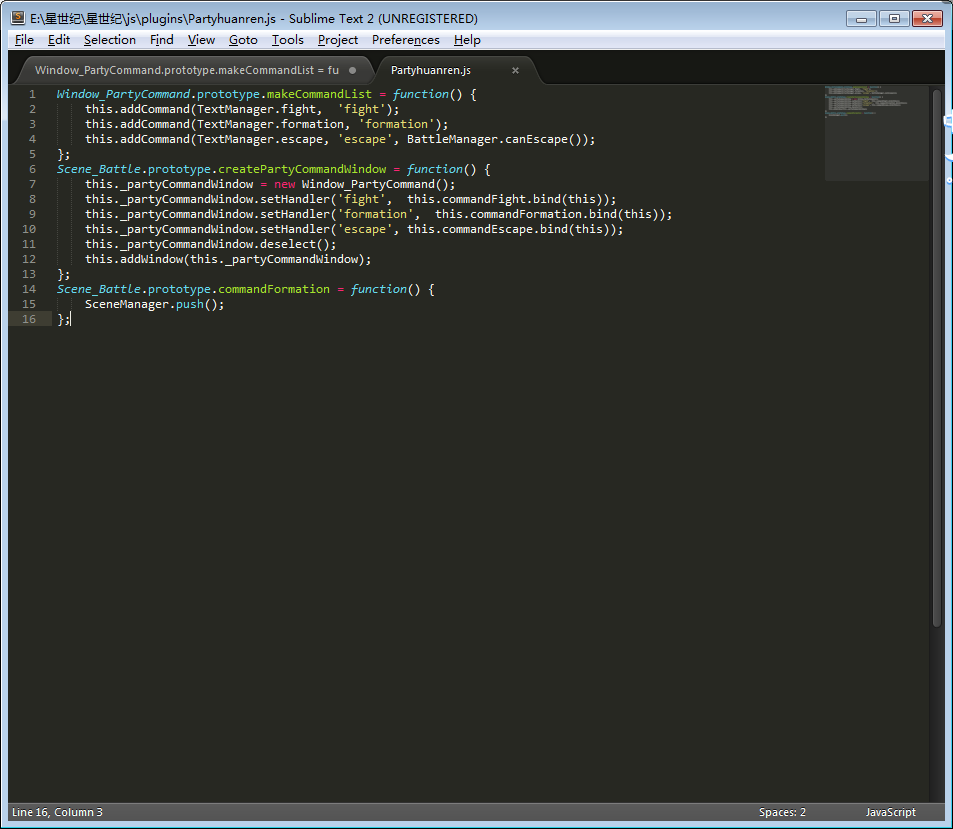Open the Selection menu

[110, 40]
